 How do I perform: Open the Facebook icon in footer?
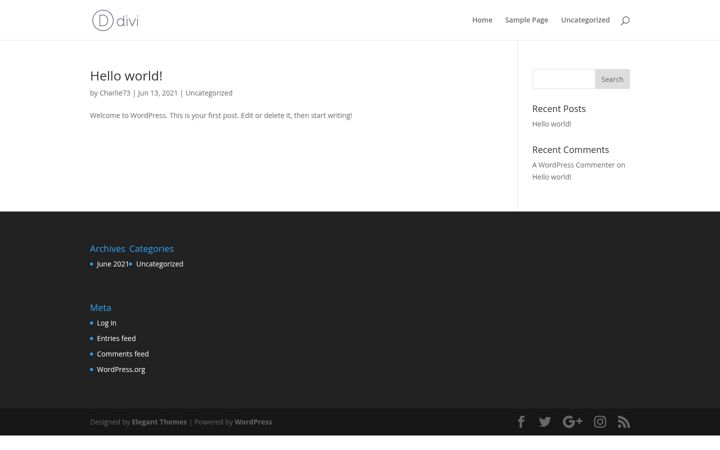[521, 422]
